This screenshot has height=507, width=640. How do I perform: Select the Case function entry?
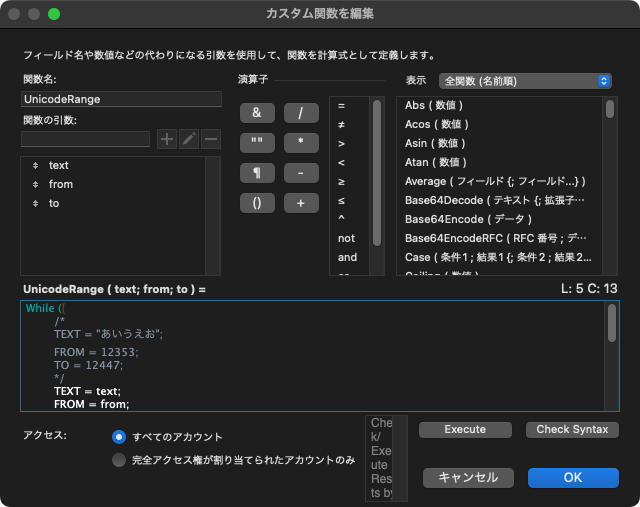(499, 258)
